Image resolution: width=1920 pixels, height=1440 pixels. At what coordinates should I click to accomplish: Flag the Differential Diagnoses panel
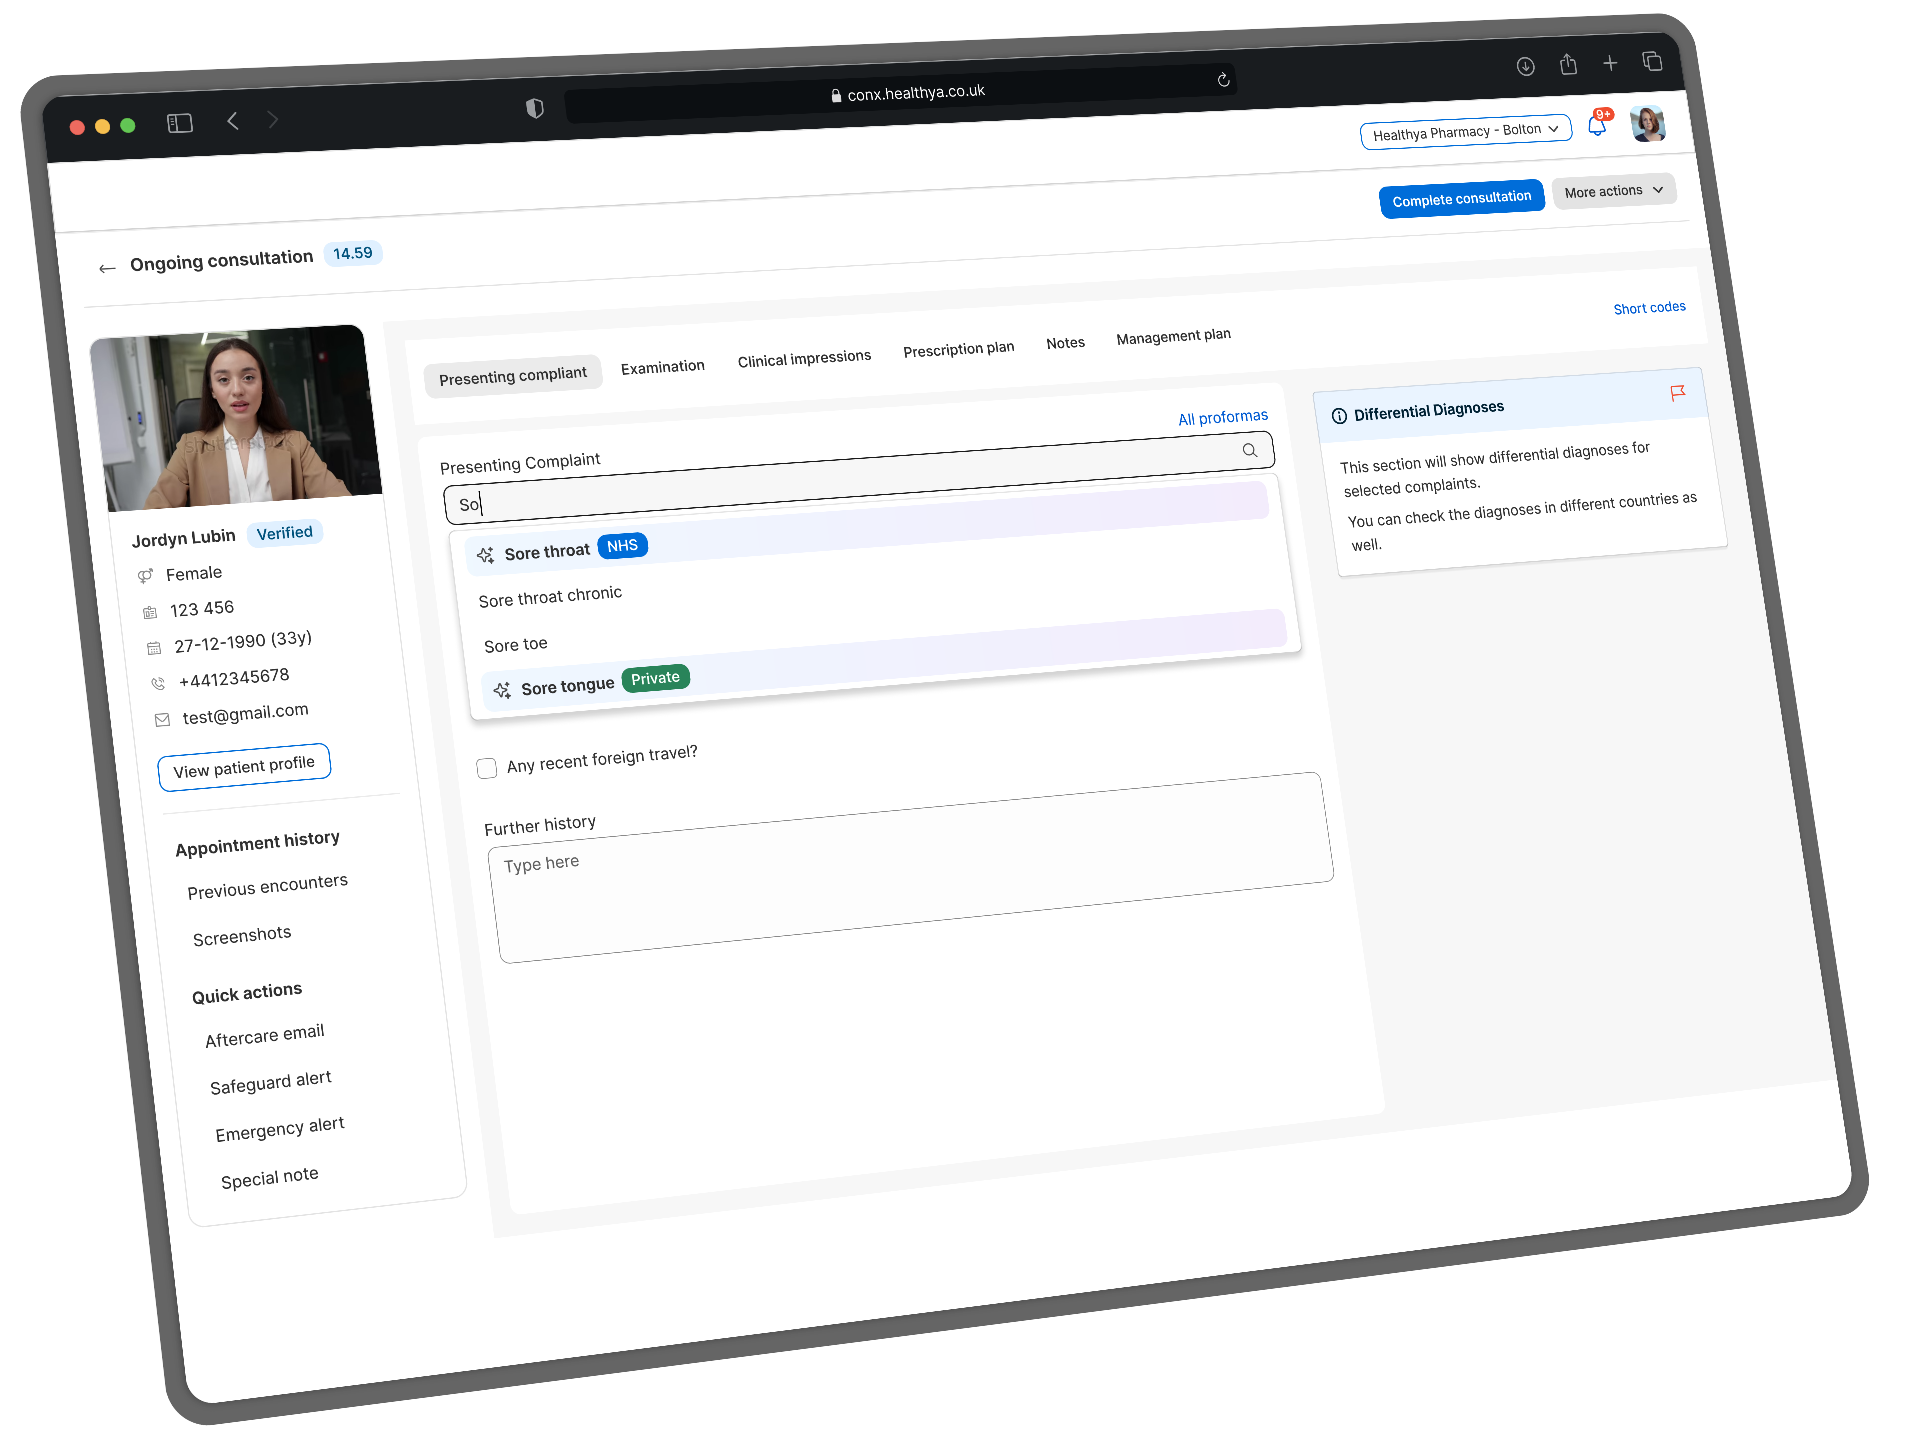coord(1677,393)
